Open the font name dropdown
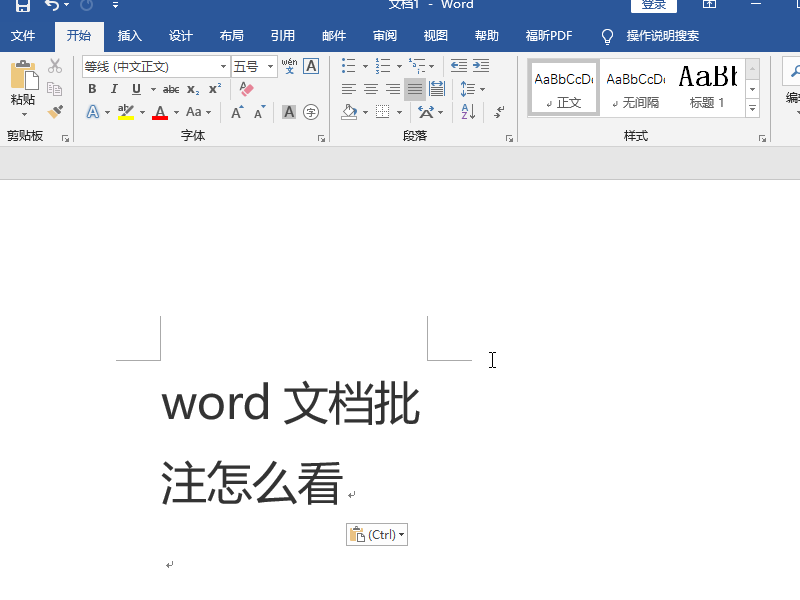 coord(223,67)
